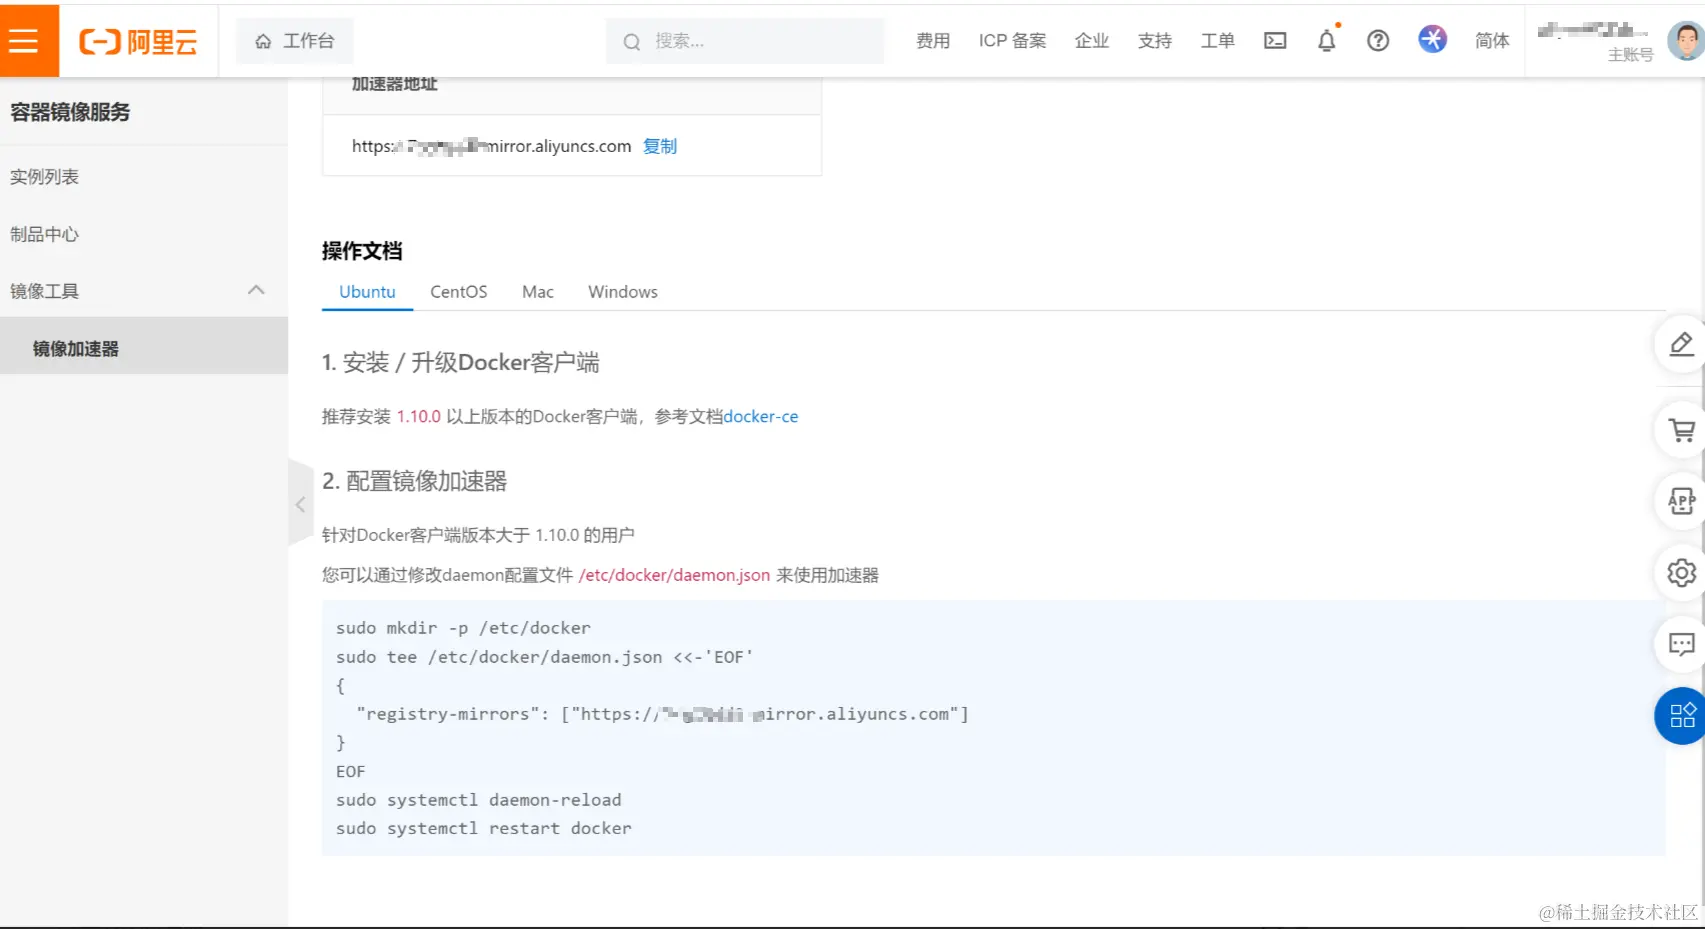Click the '2. 配置镜像加速器' heading

pos(414,481)
